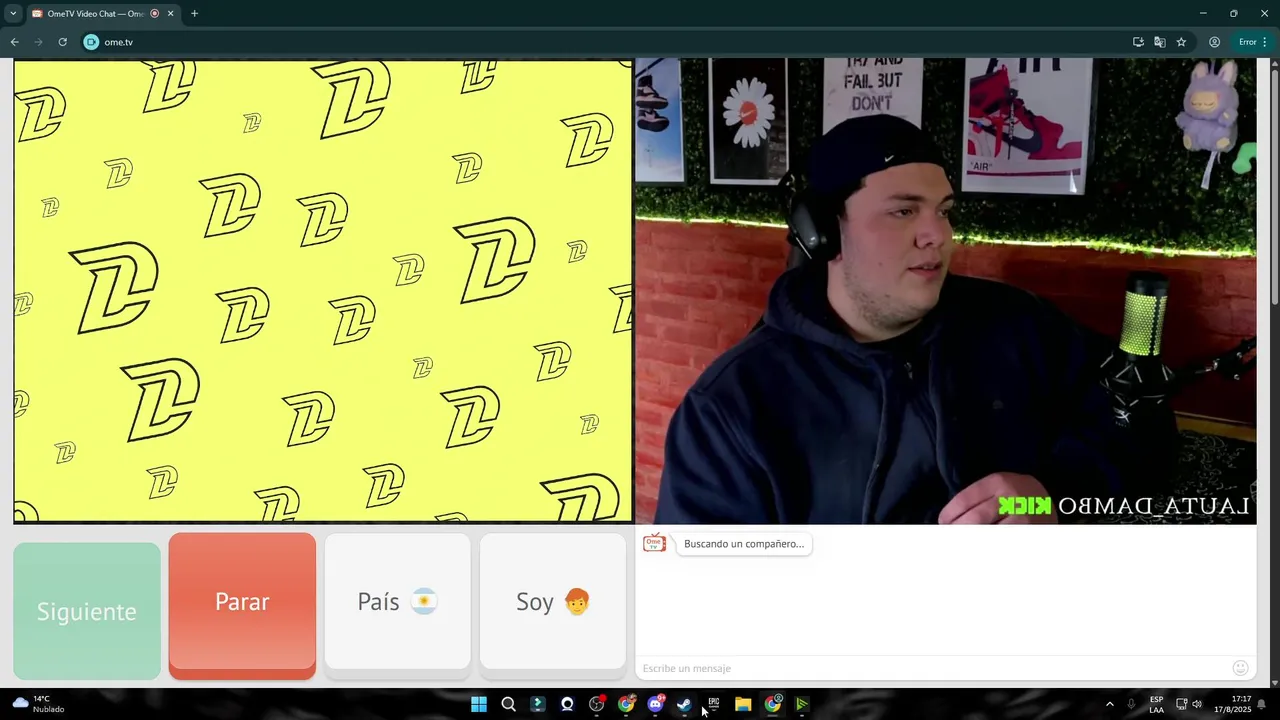The height and width of the screenshot is (720, 1280).
Task: Open the weather widget 14°C Nublado
Action: pos(38,704)
